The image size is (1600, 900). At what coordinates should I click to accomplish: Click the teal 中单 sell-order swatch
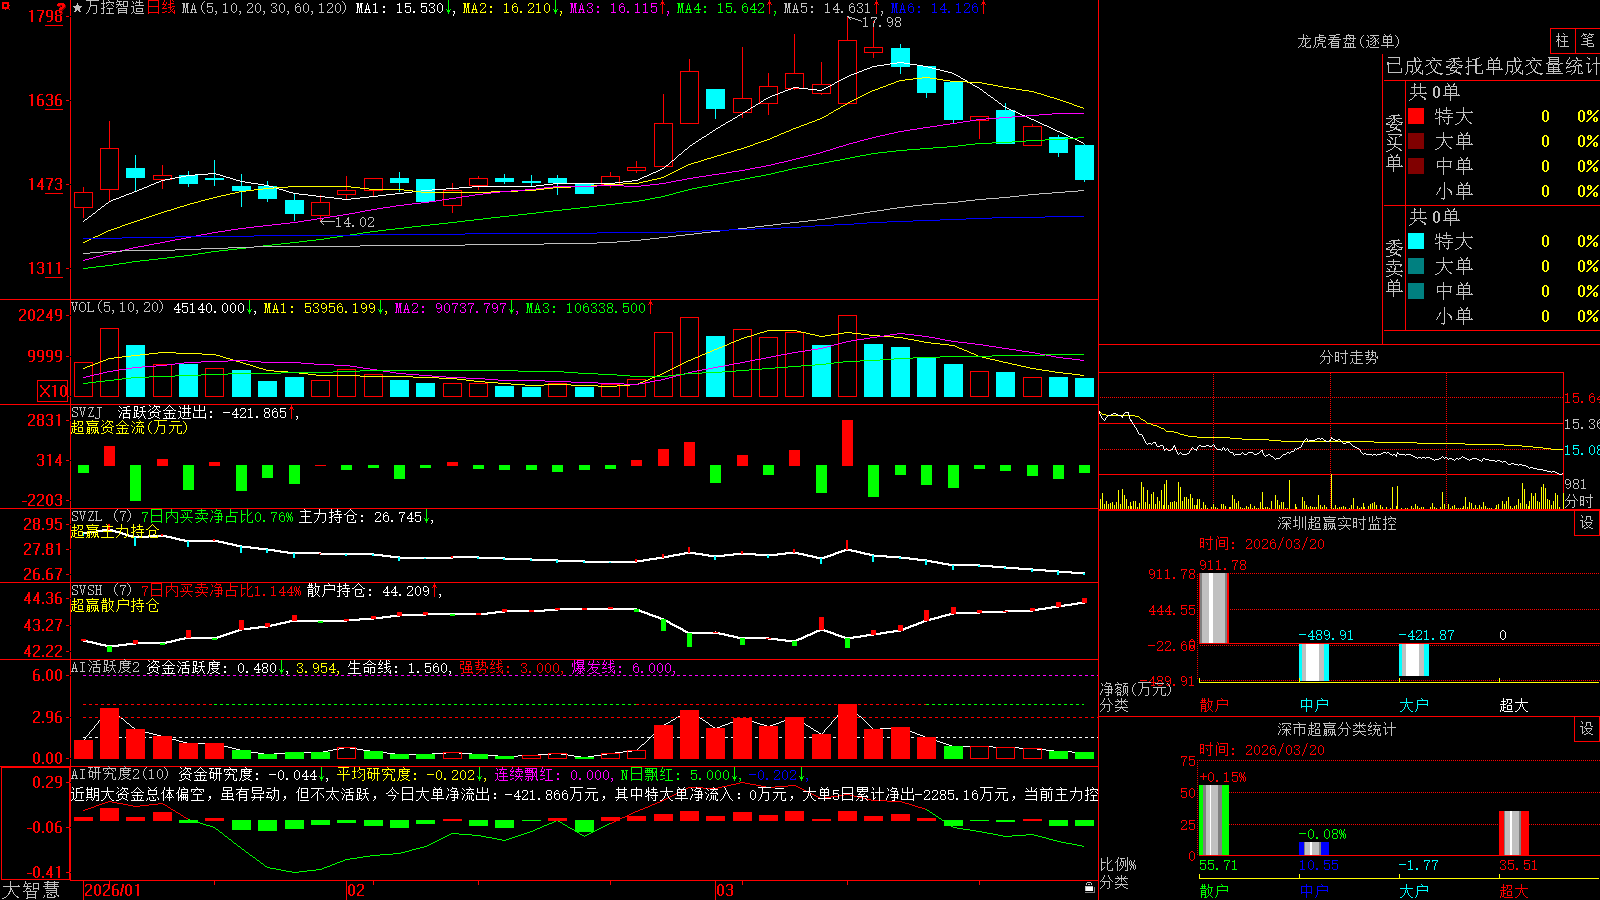(1416, 291)
